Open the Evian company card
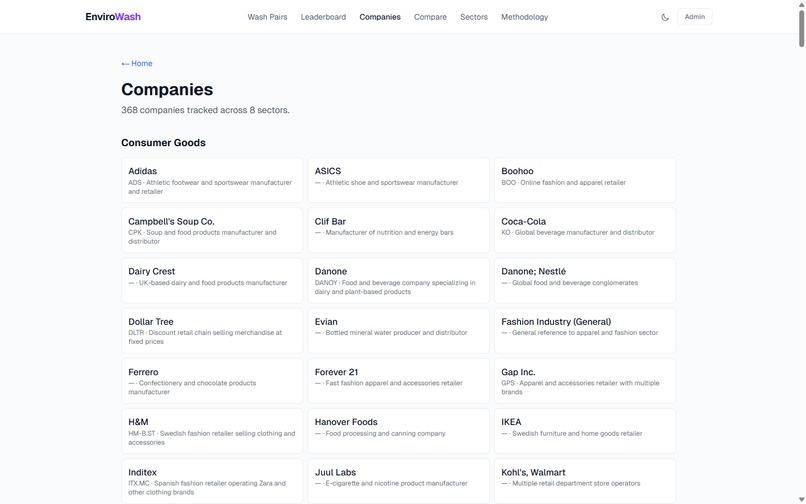This screenshot has height=504, width=806. pos(398,331)
